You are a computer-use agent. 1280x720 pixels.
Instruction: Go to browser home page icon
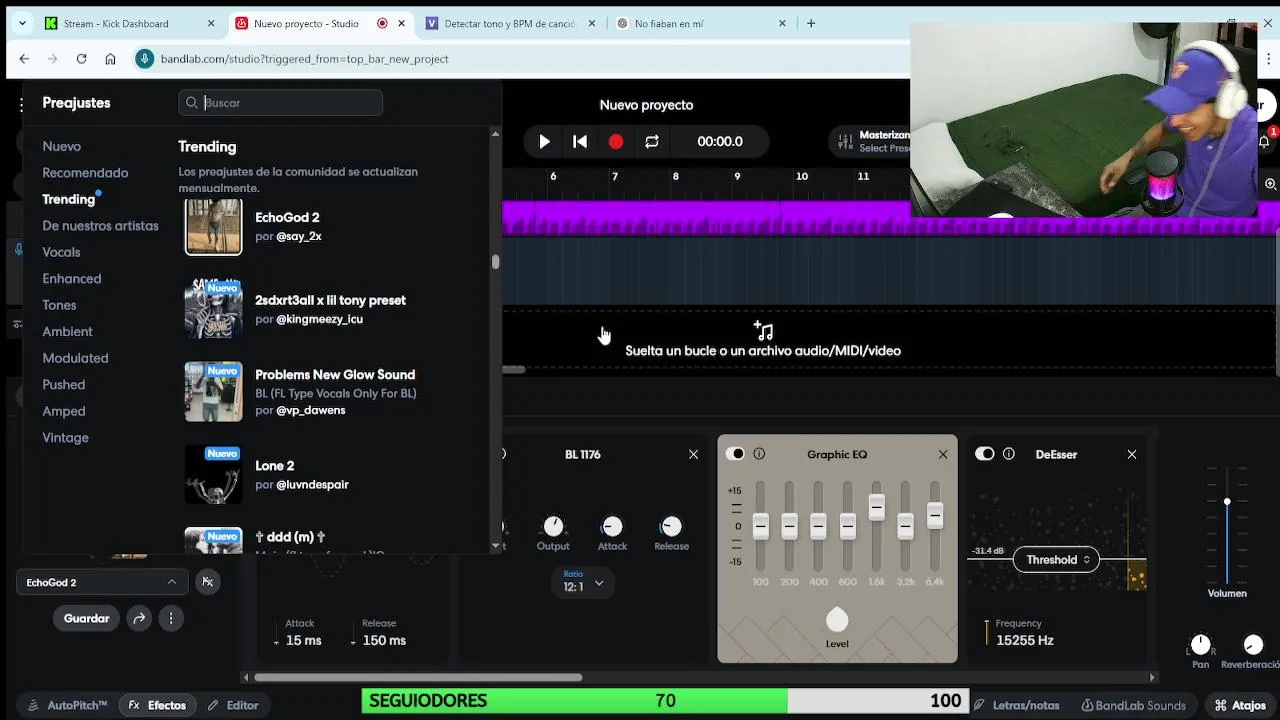click(110, 59)
